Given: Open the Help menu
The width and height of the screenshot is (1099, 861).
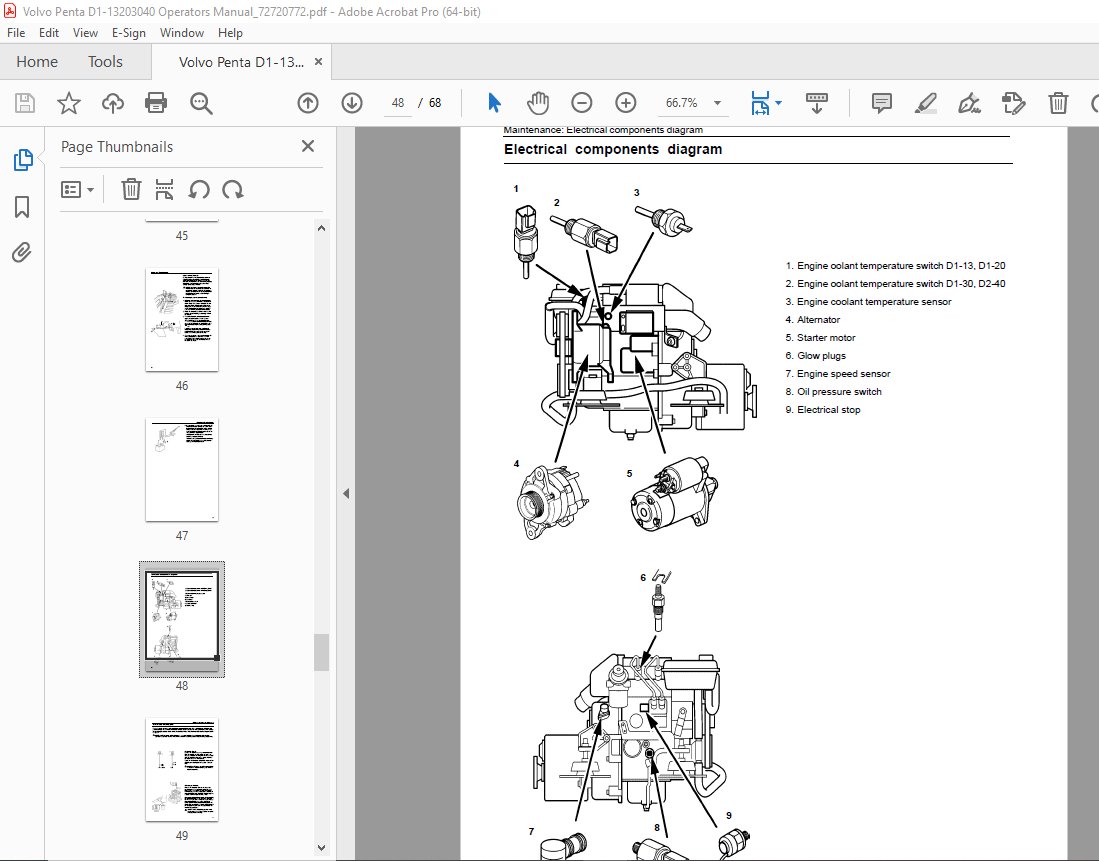Looking at the screenshot, I should 230,33.
